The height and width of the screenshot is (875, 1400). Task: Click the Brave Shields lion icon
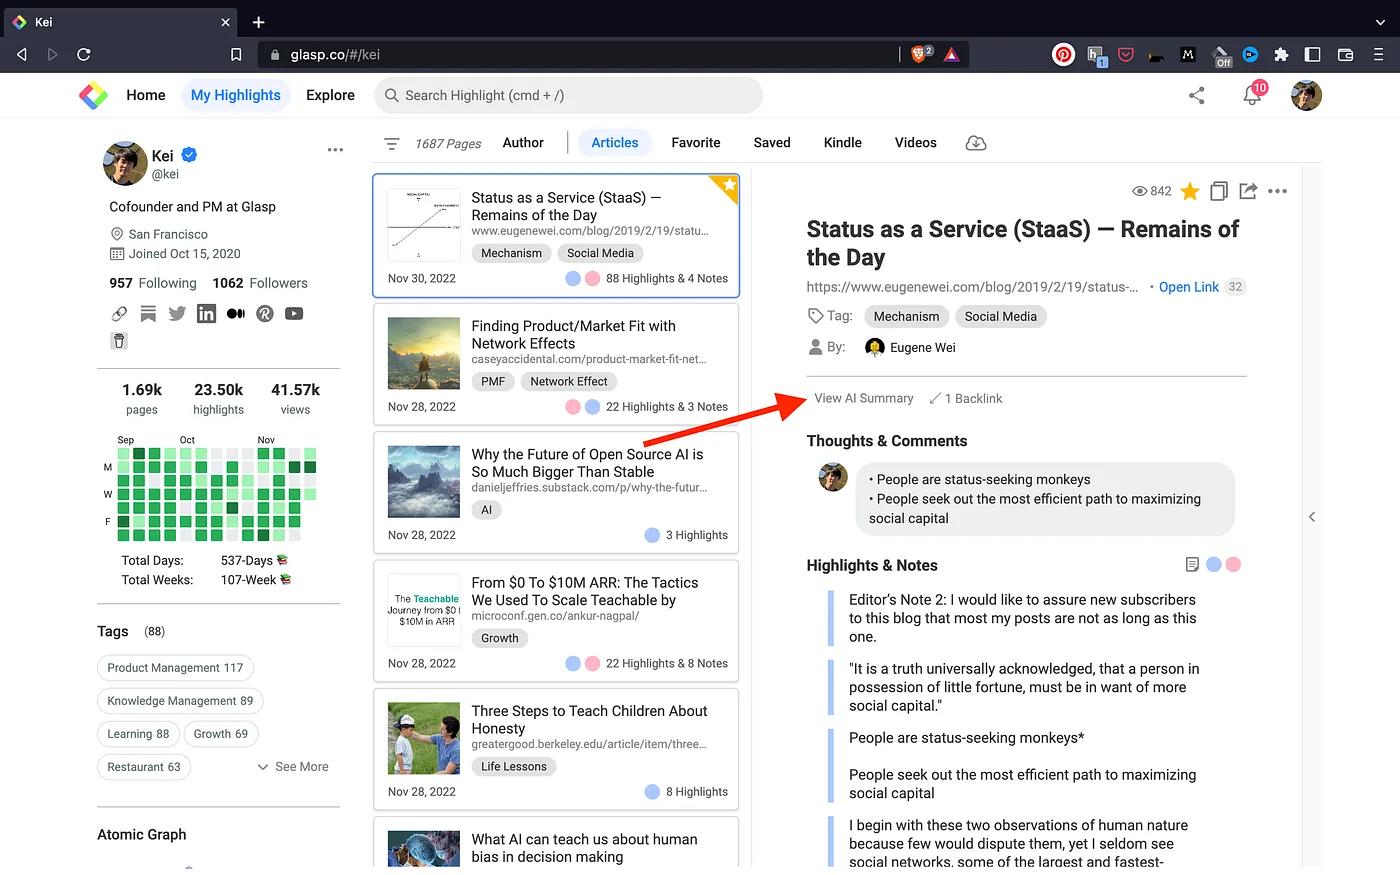[920, 54]
